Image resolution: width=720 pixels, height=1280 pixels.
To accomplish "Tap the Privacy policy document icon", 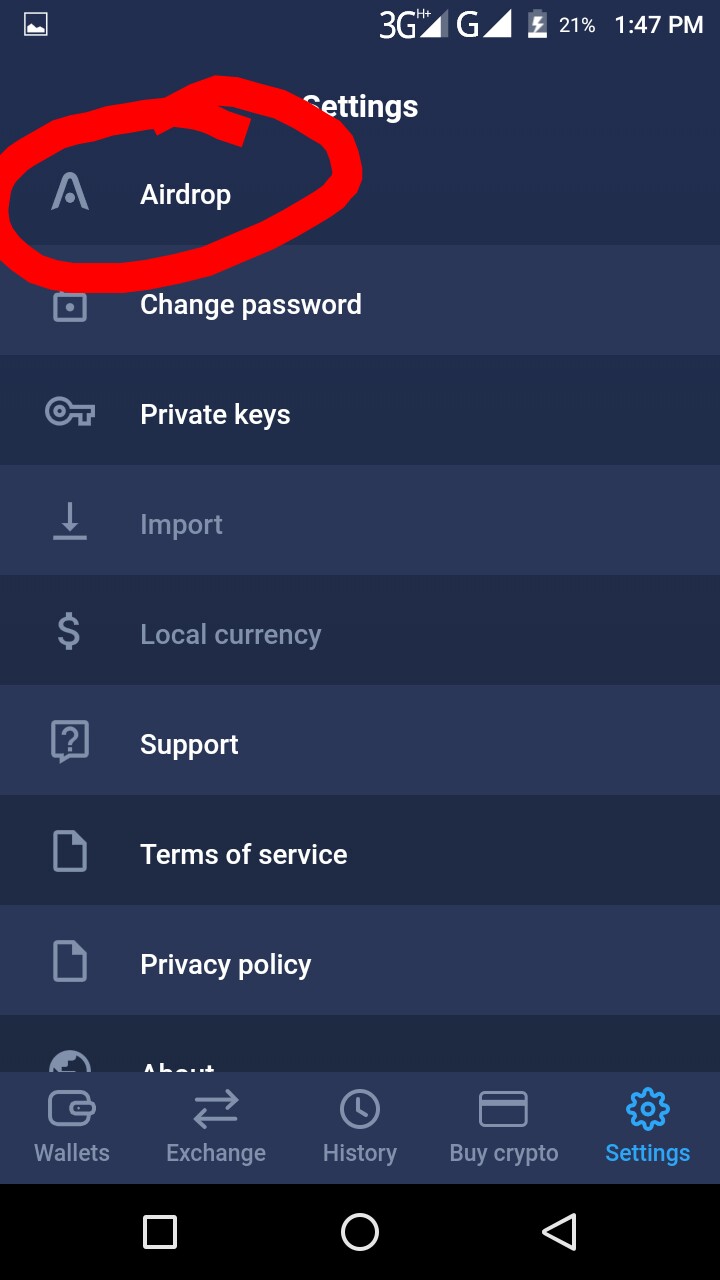I will (x=70, y=962).
